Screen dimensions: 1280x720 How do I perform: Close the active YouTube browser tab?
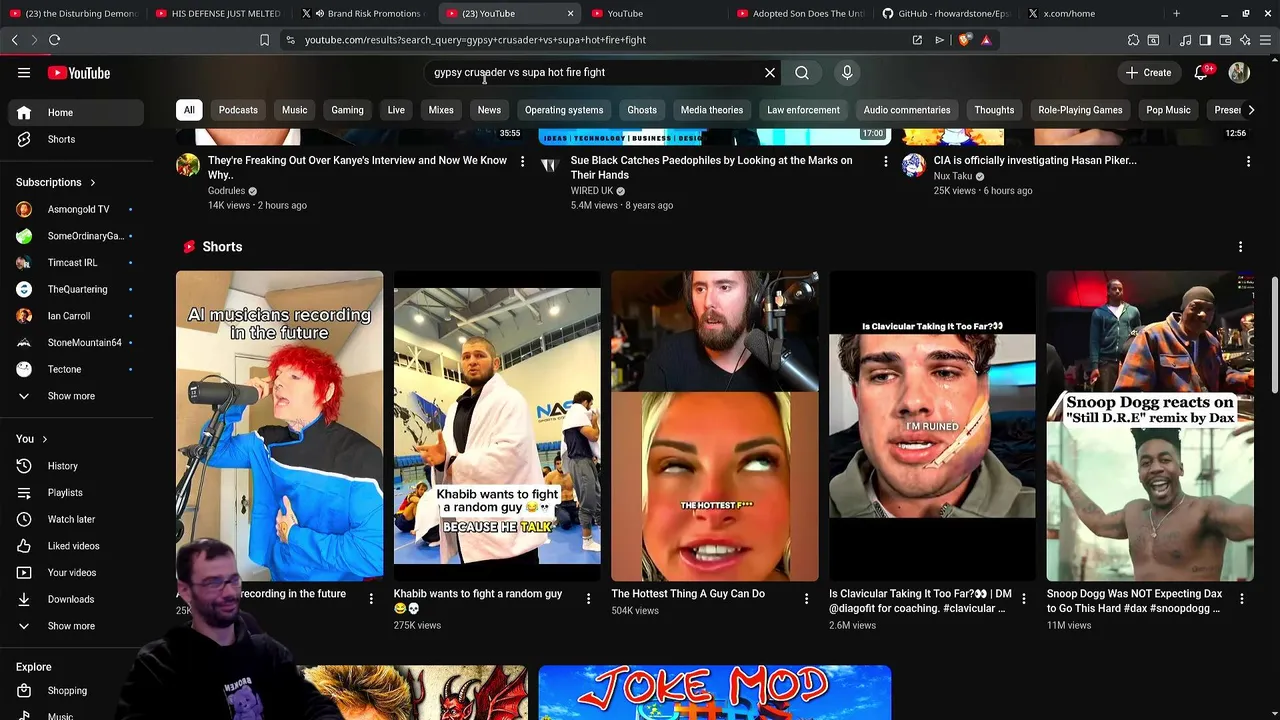[x=570, y=13]
